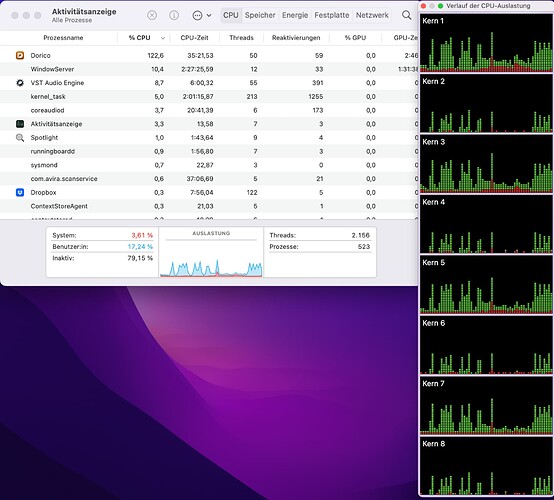This screenshot has width=554, height=500.
Task: Click Dorico's CPU time 35:21,53
Action: click(200, 55)
